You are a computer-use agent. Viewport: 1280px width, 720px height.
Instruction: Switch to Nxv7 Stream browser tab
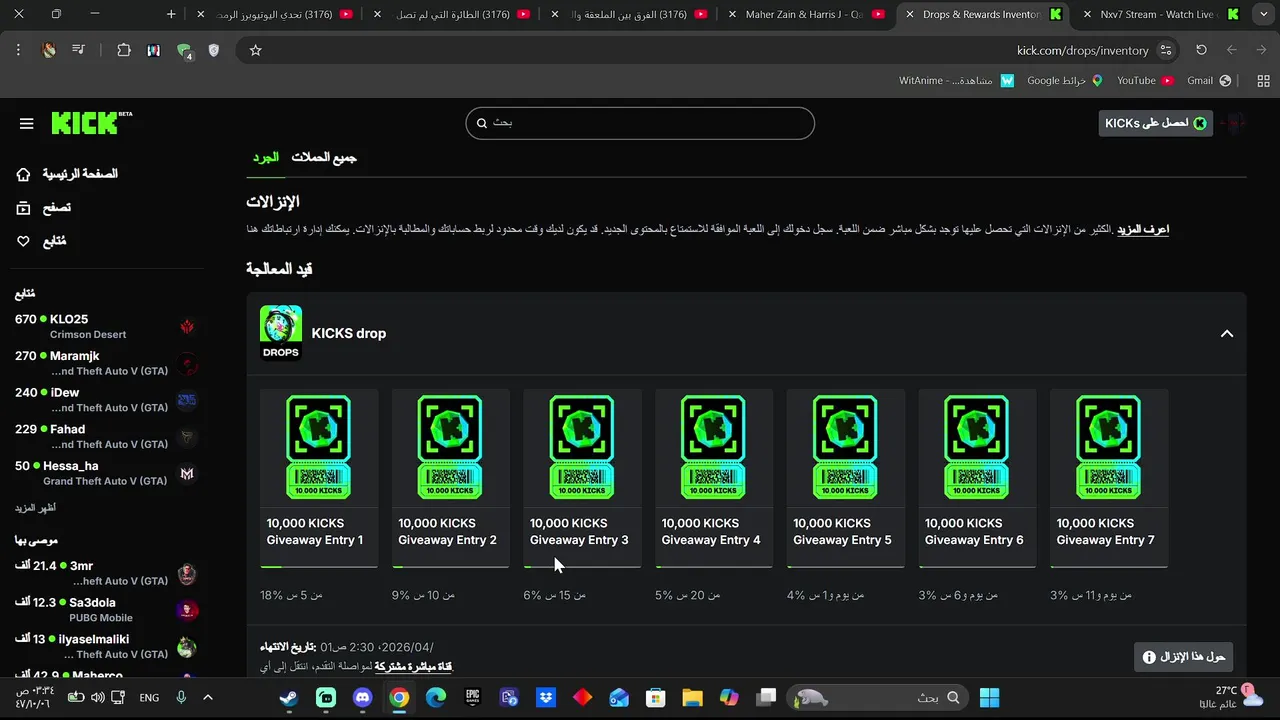[x=1160, y=14]
